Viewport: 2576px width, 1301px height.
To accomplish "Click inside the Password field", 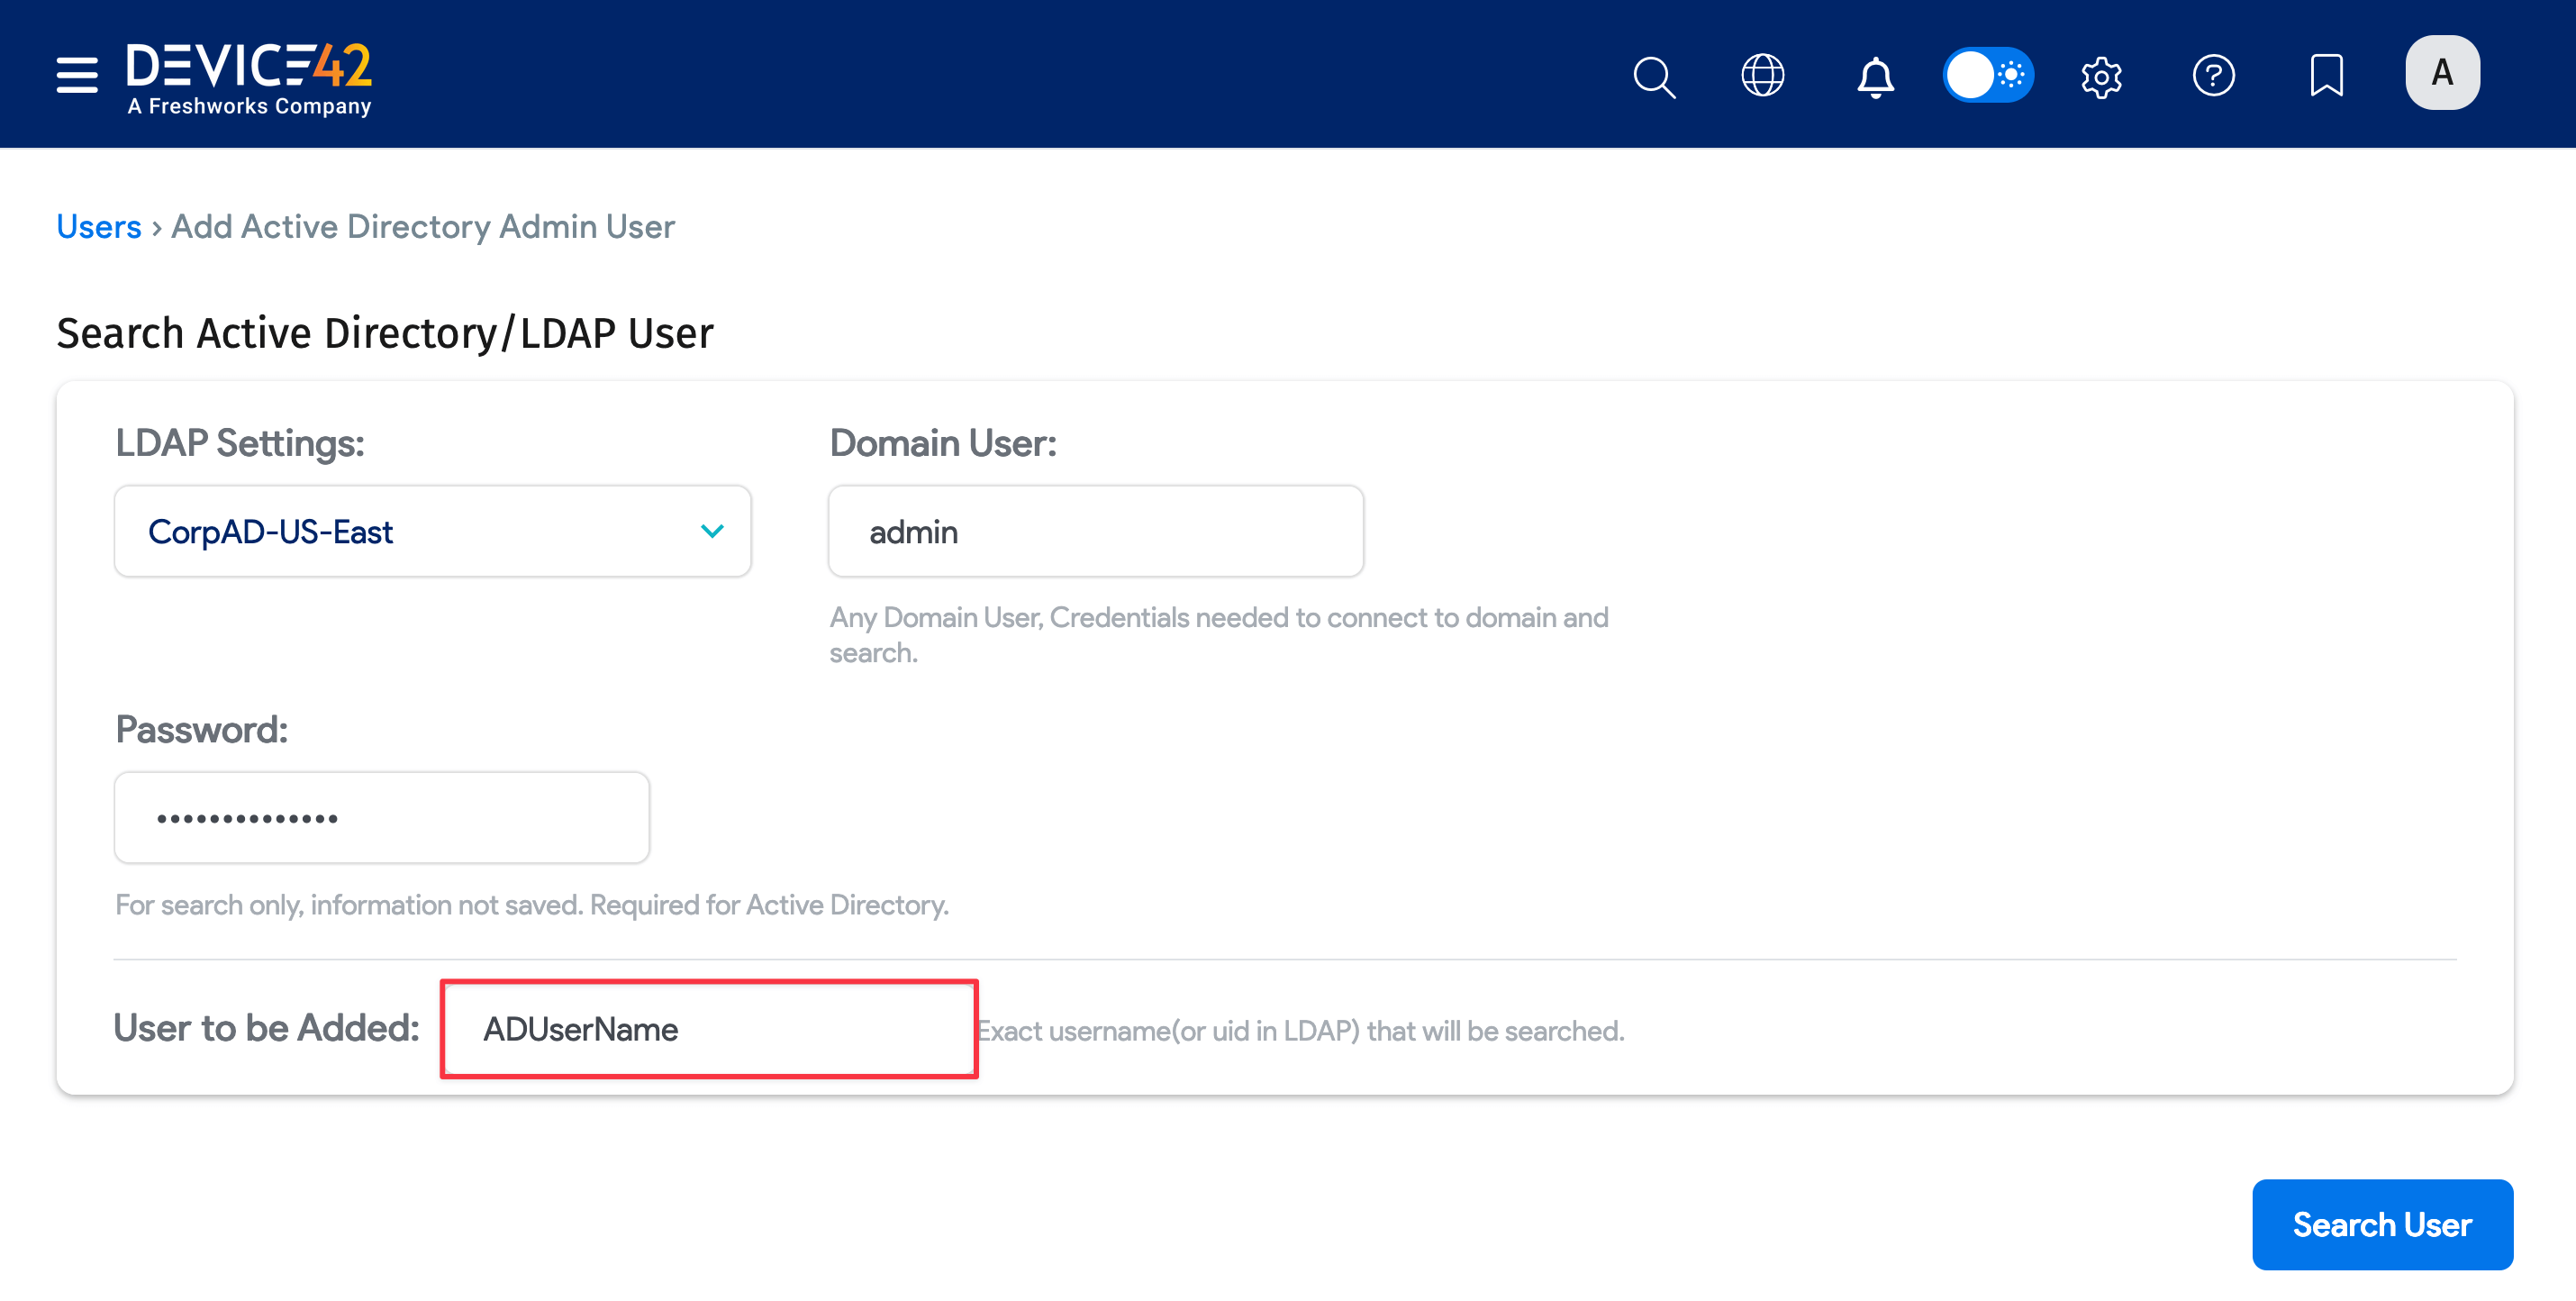I will pos(382,817).
